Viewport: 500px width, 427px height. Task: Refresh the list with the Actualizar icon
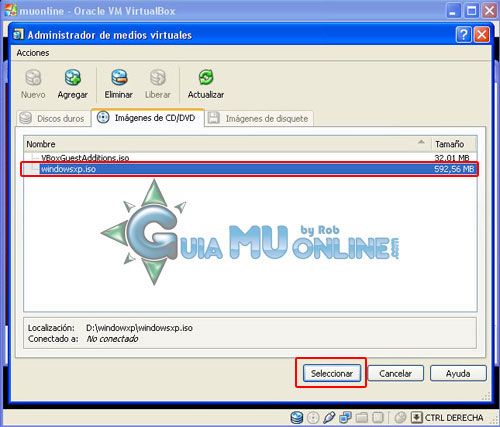[206, 77]
